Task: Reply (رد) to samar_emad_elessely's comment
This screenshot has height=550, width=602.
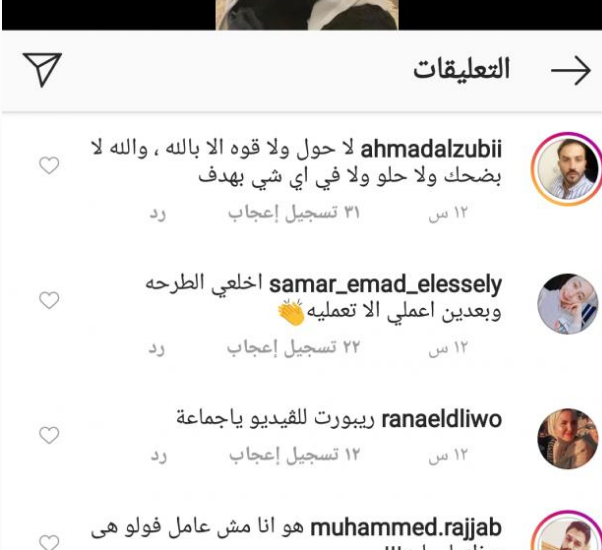Action: click(x=157, y=348)
